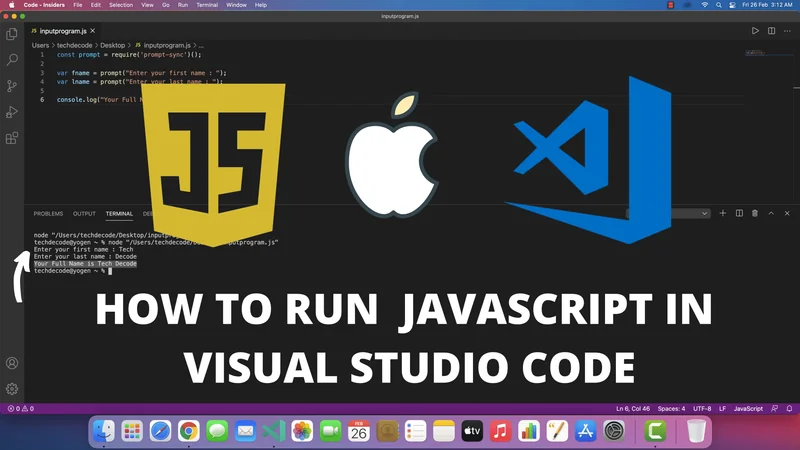The height and width of the screenshot is (450, 800).
Task: Open the Run and Debug view
Action: pyautogui.click(x=12, y=112)
